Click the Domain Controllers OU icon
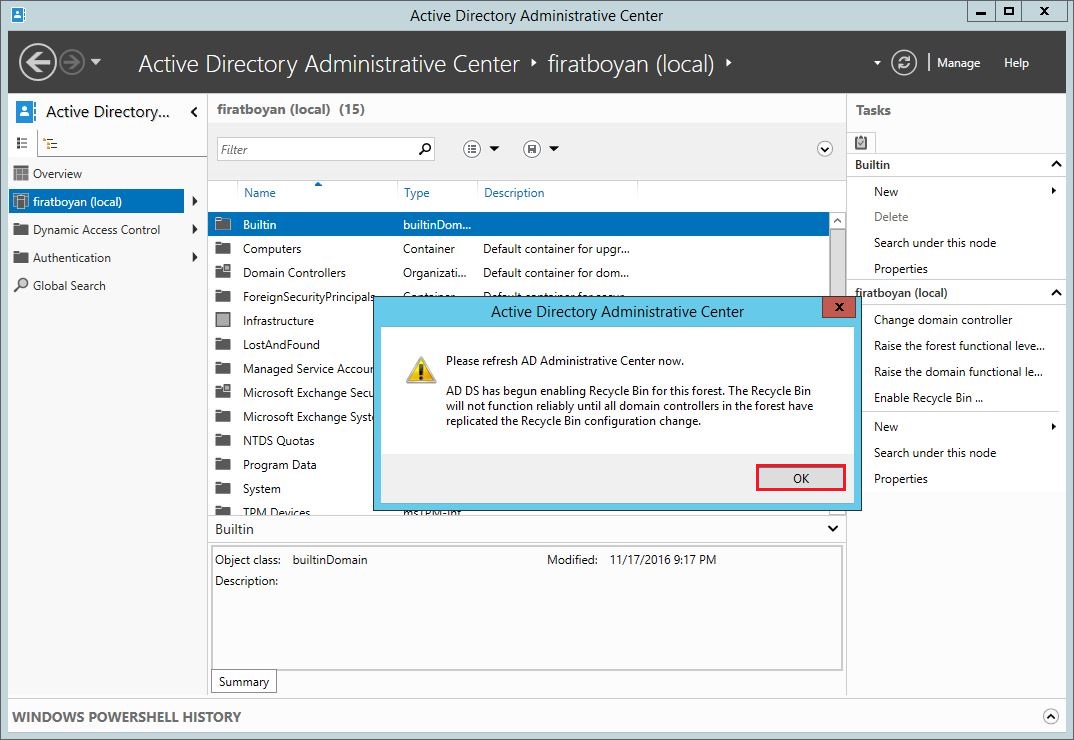Screen dimensions: 1074x740 [223, 271]
